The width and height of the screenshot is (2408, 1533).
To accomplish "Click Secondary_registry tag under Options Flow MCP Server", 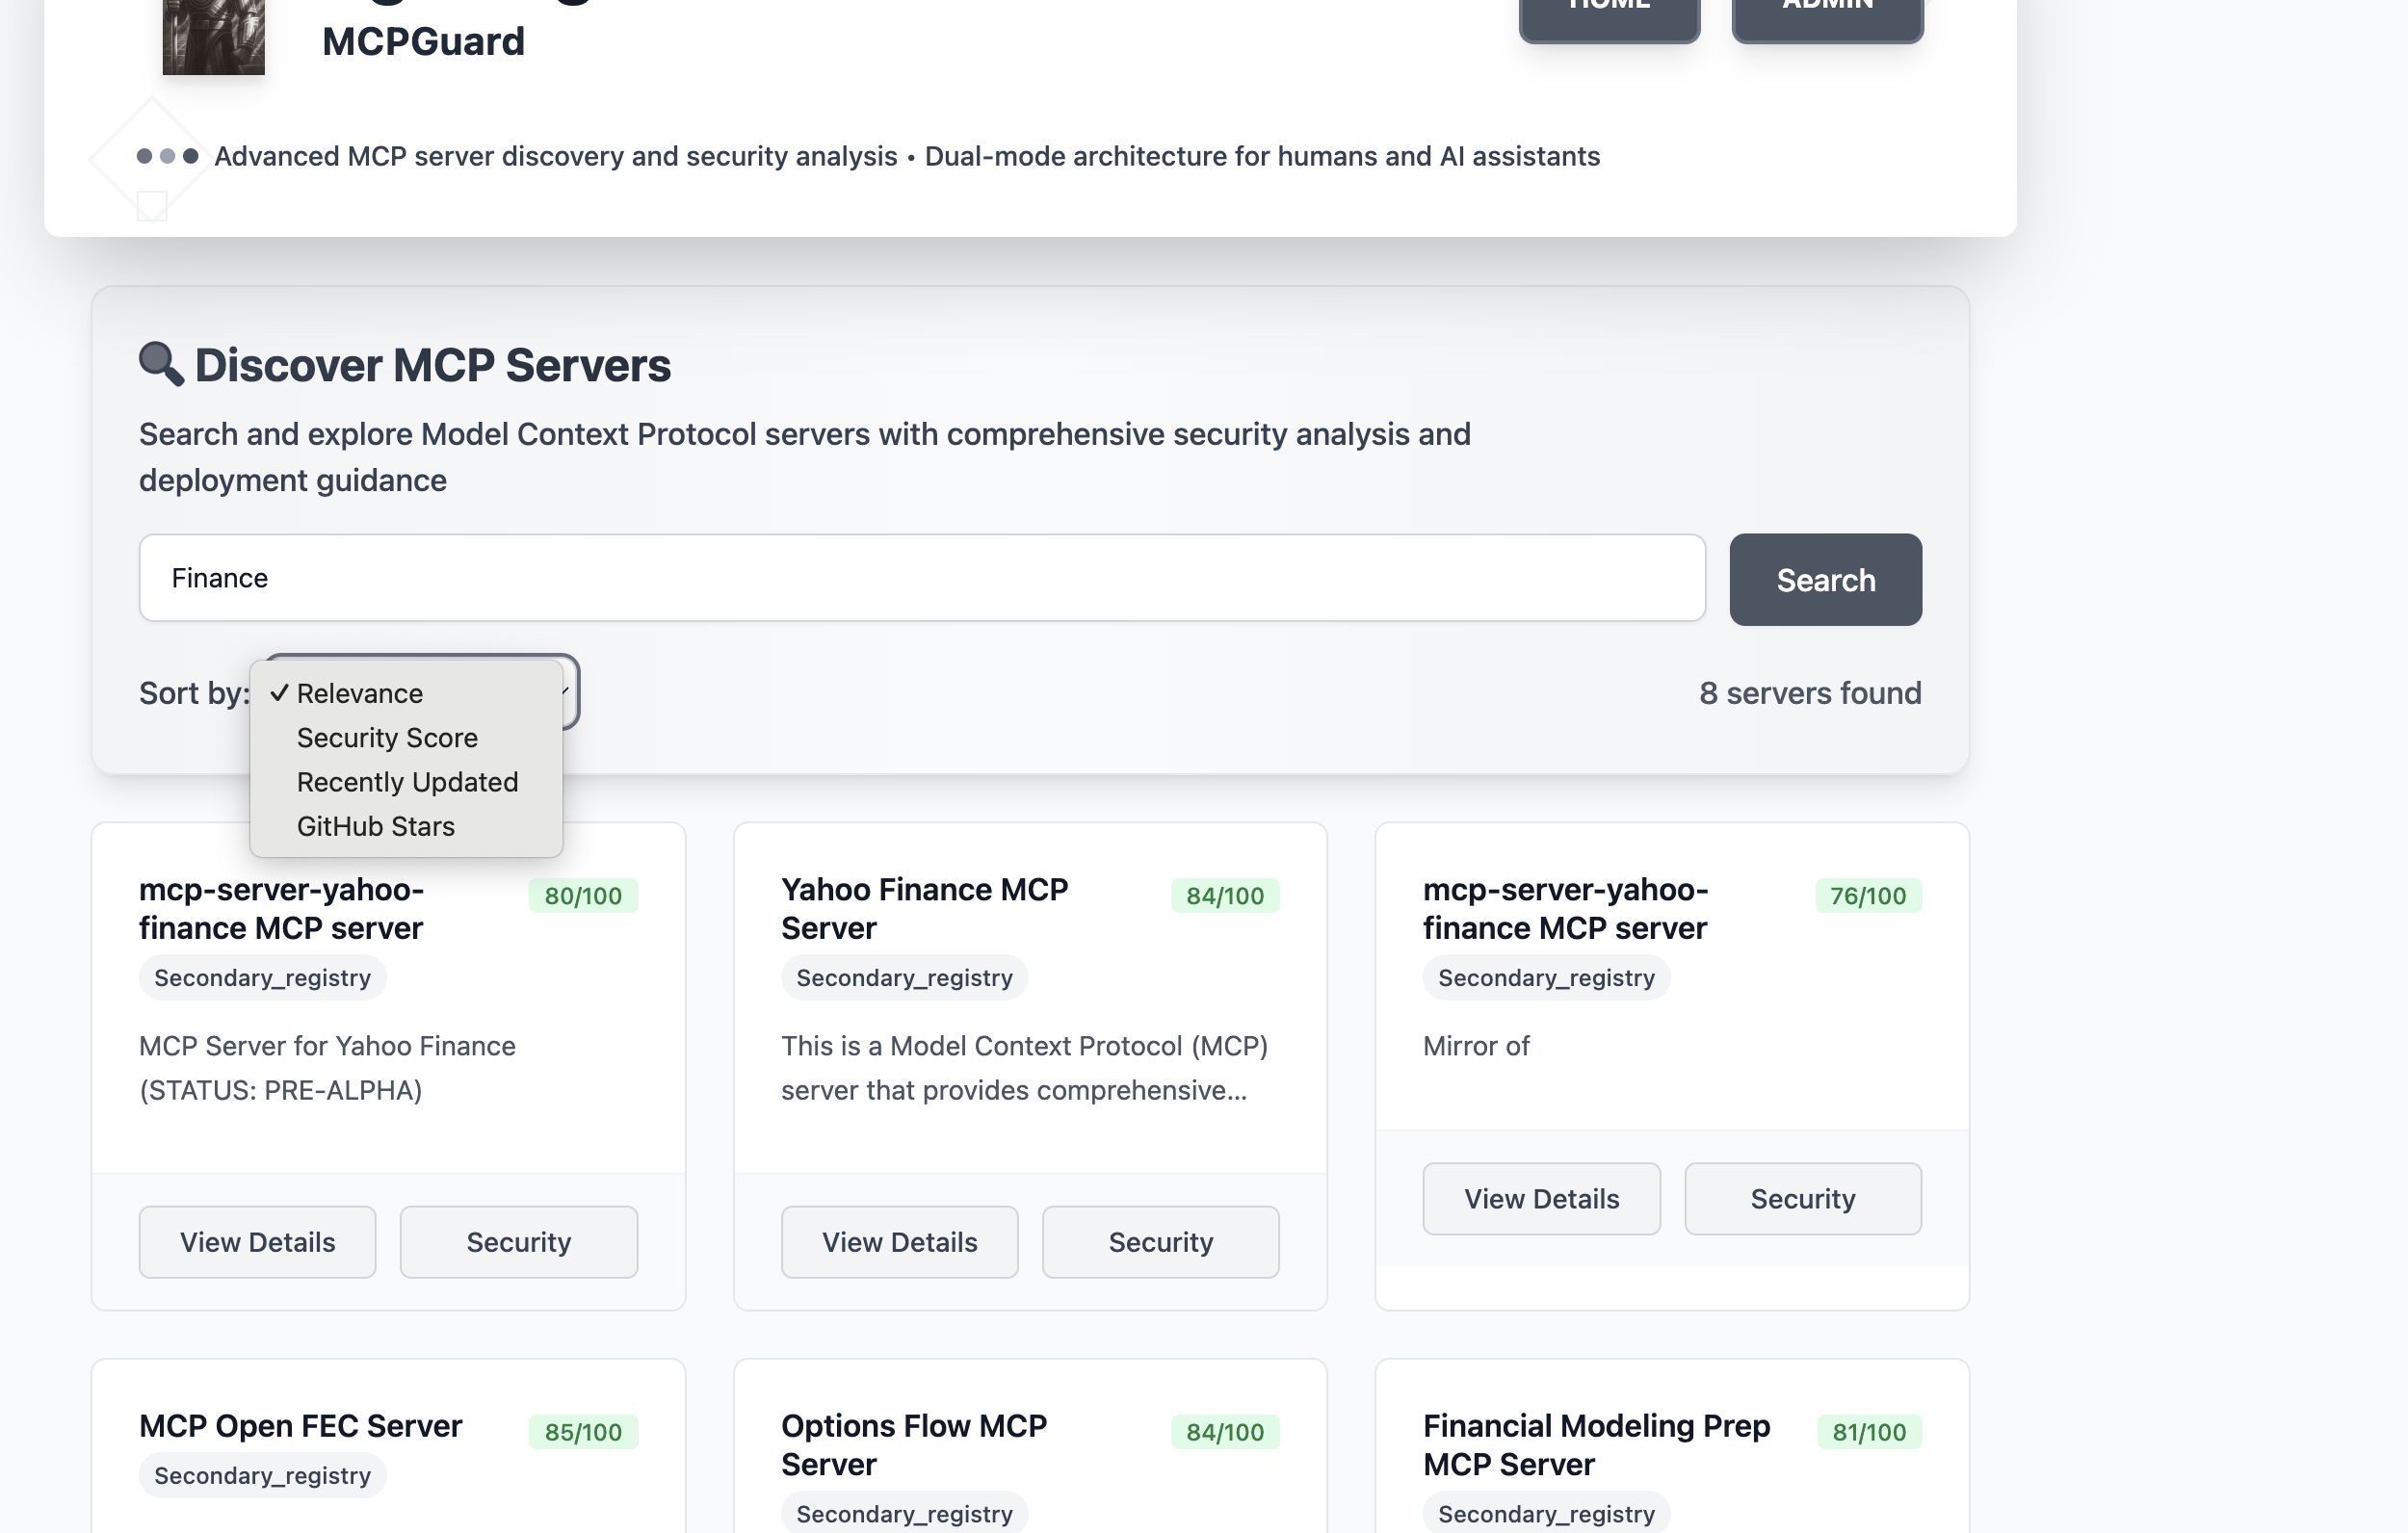I will [x=903, y=1513].
